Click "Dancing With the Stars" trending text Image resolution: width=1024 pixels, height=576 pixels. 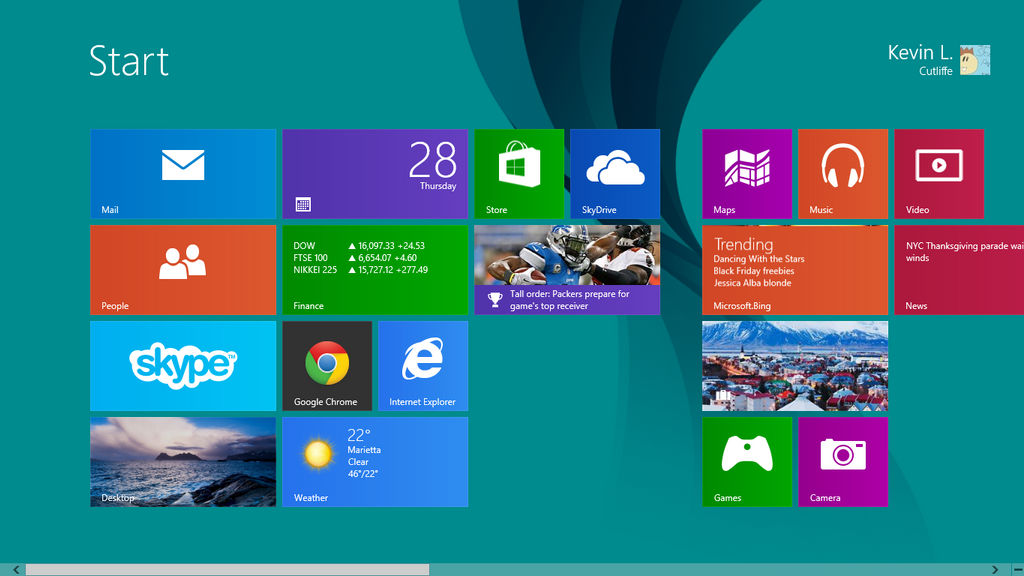pos(759,259)
